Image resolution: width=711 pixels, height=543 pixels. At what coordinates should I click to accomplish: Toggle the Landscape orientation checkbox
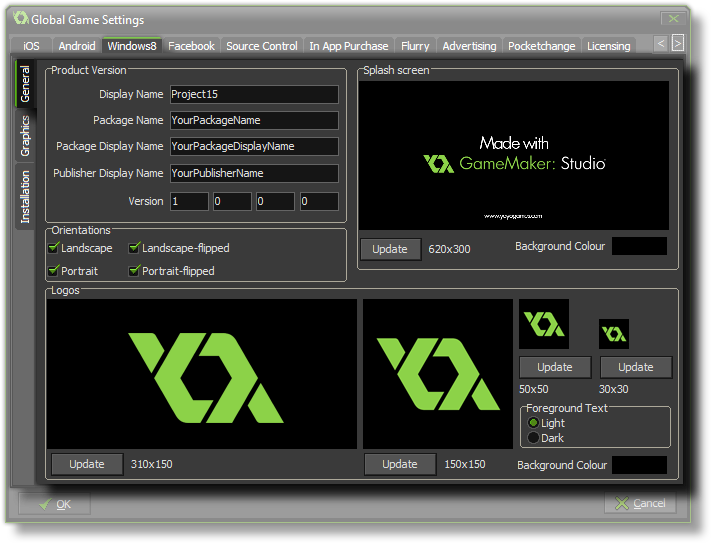pos(54,248)
